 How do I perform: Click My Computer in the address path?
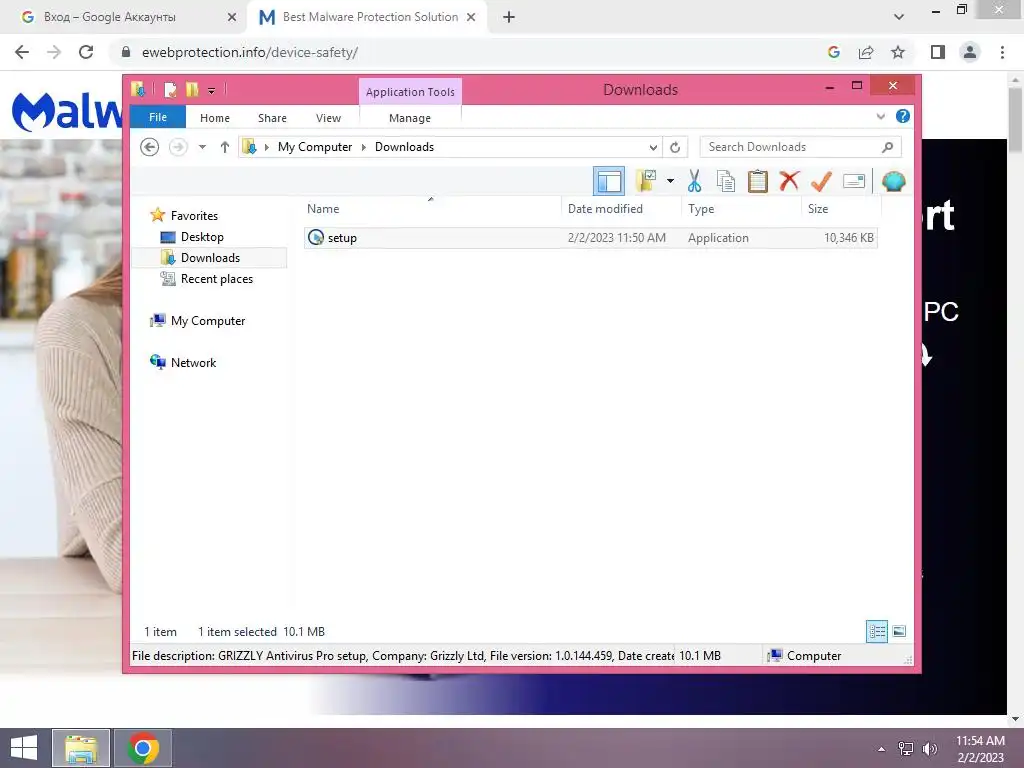coord(315,147)
